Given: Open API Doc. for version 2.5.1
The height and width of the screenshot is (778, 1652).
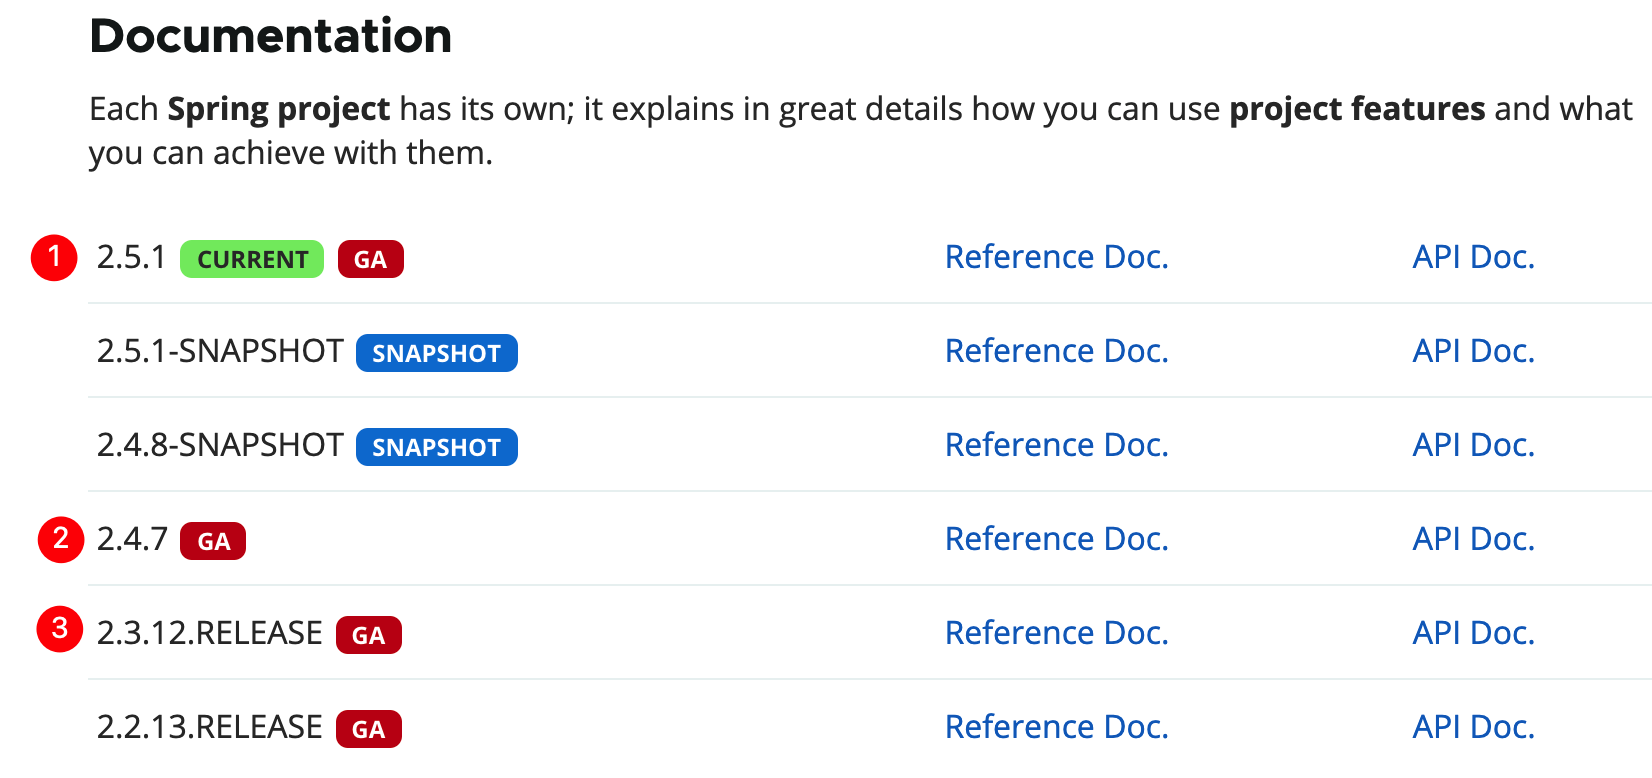Looking at the screenshot, I should coord(1473,257).
